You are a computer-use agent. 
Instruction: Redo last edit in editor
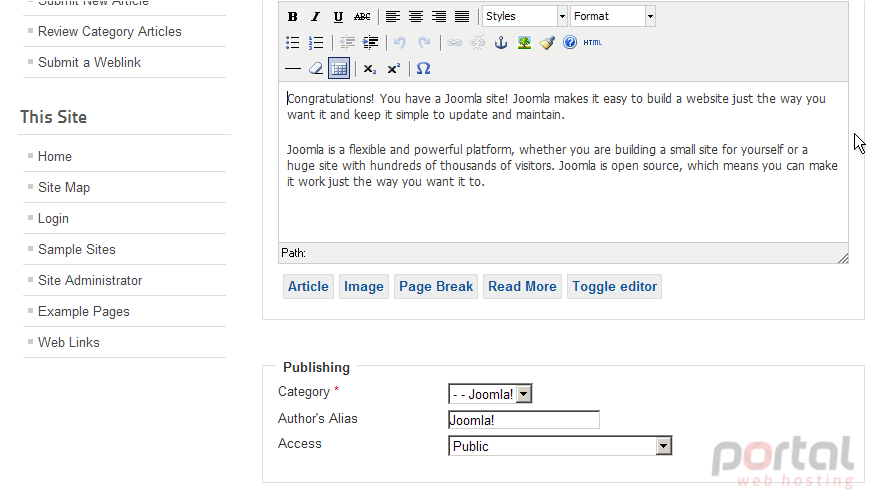[424, 43]
